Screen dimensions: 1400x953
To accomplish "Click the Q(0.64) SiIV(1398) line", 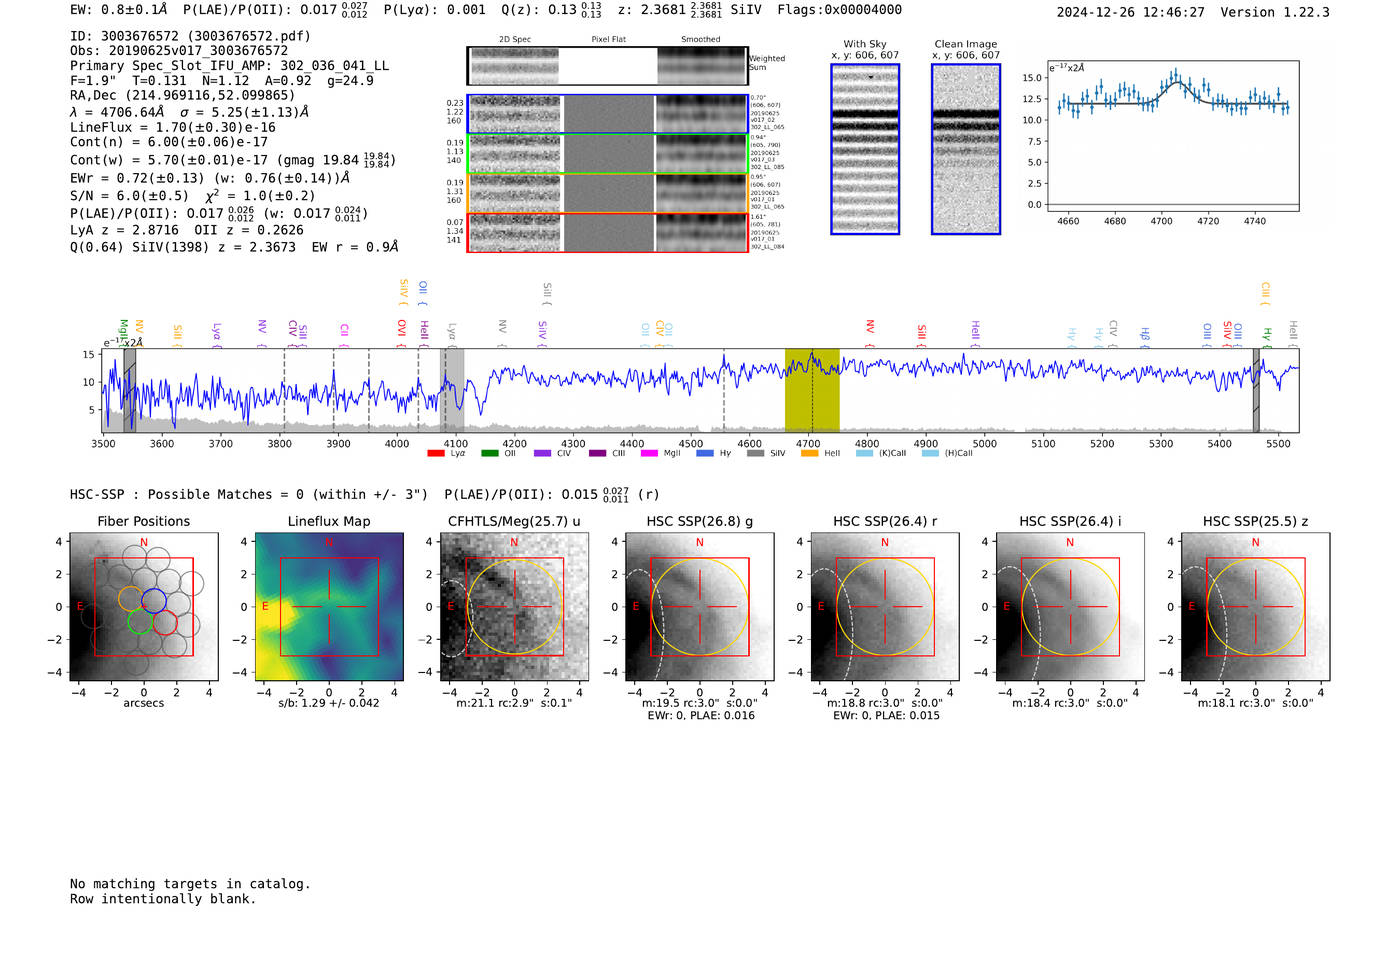I will [x=234, y=247].
